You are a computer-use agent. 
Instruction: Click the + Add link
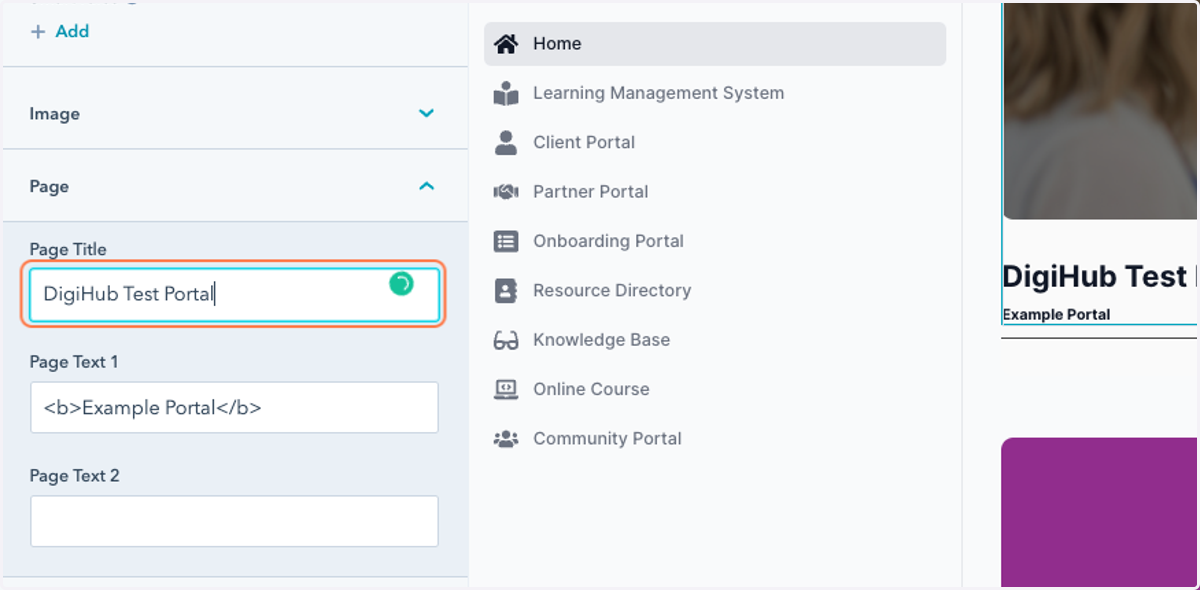coord(60,31)
